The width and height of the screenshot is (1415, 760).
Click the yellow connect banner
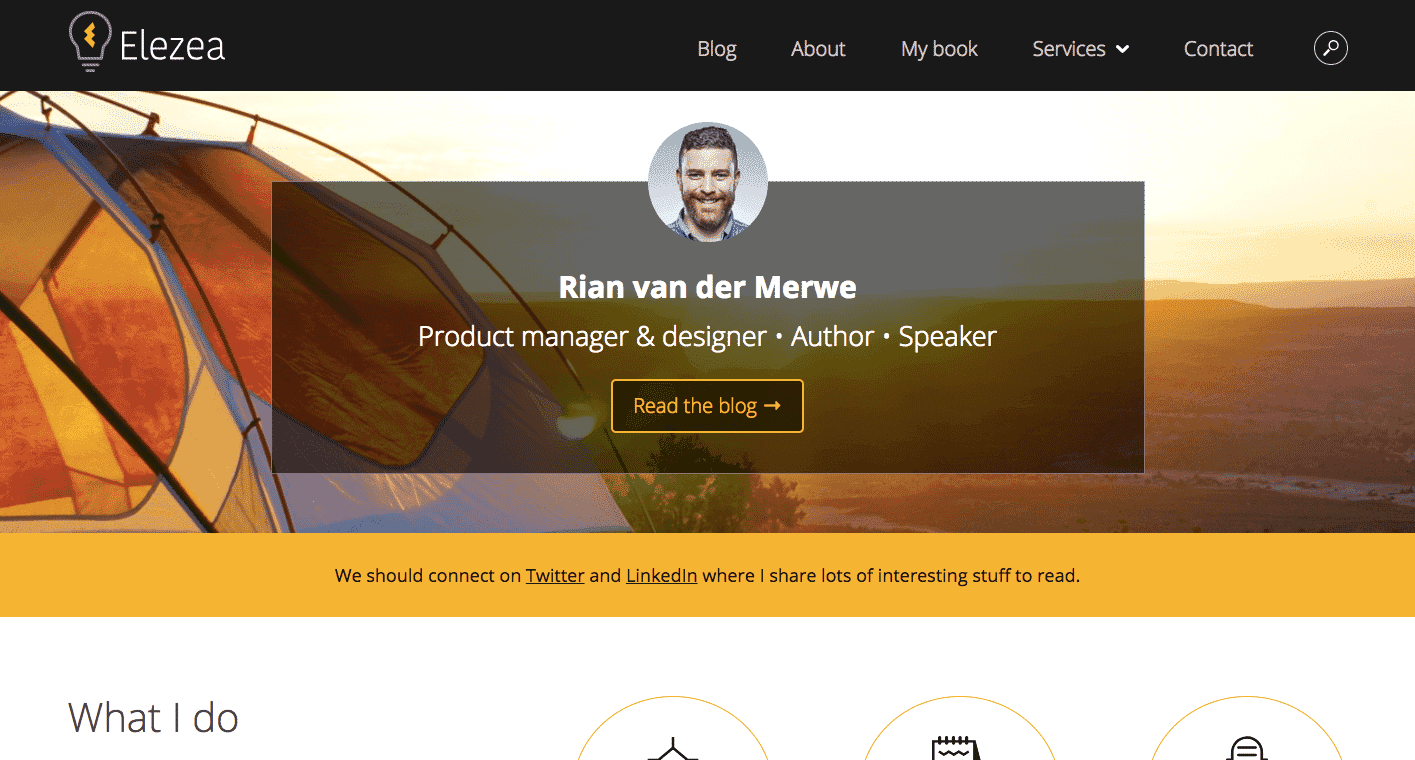[707, 575]
